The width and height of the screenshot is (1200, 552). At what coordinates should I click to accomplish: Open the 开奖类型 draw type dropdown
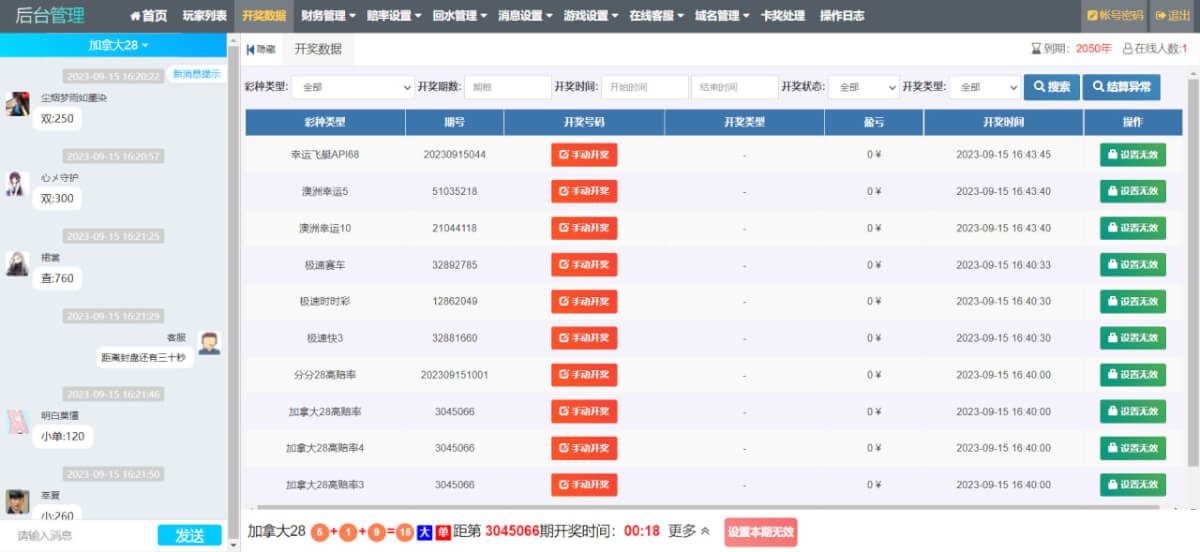(985, 87)
